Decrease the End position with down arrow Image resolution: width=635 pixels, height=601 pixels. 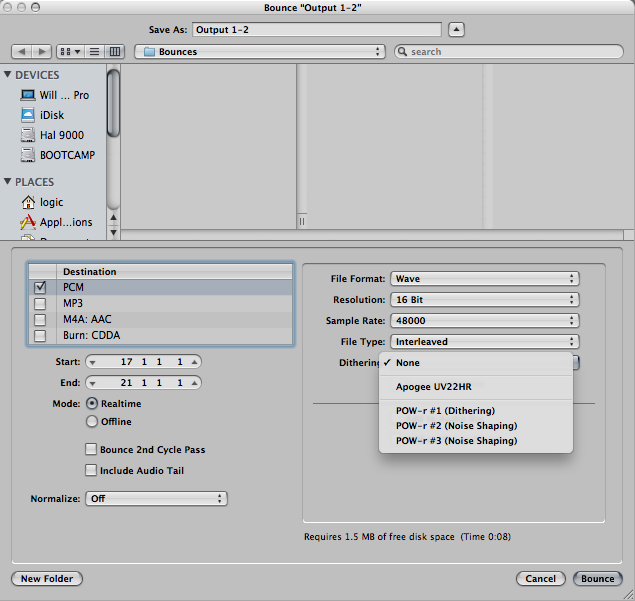[x=92, y=383]
